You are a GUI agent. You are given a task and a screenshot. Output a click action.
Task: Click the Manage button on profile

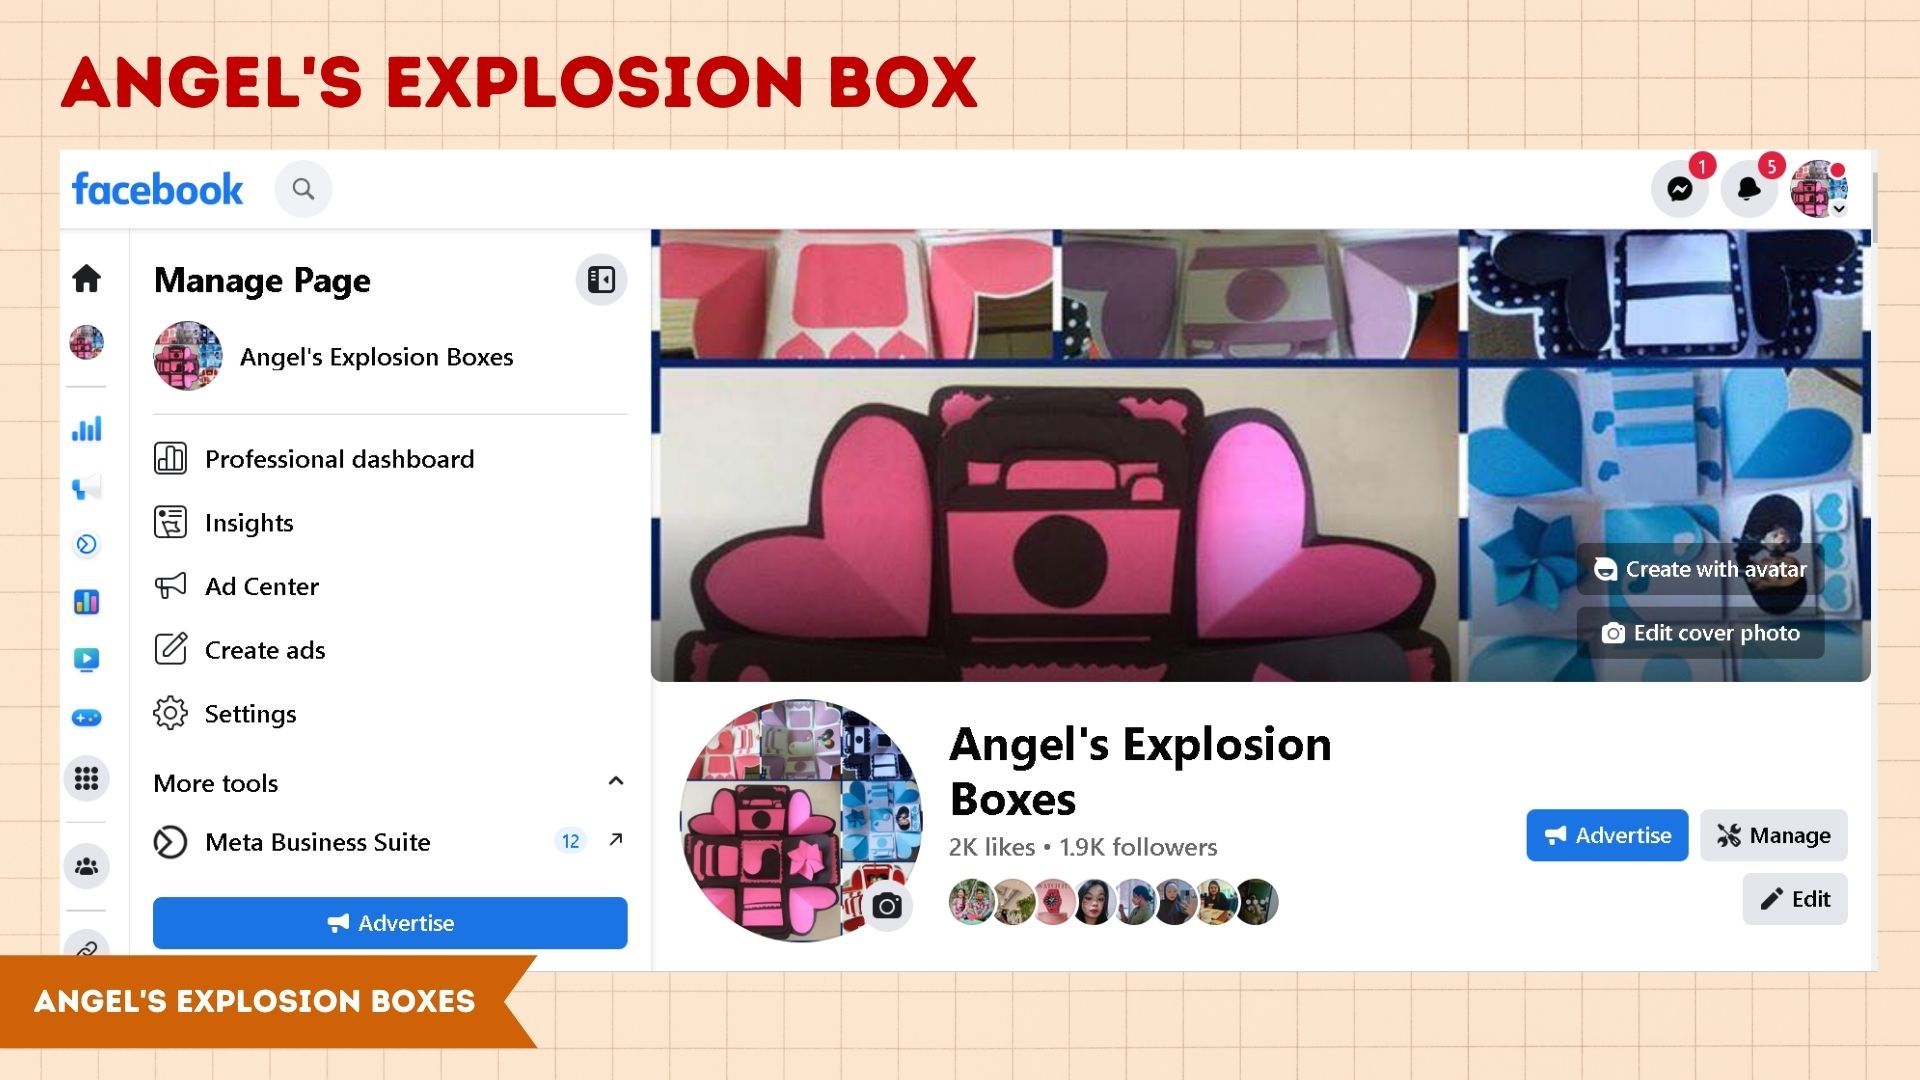tap(1773, 835)
